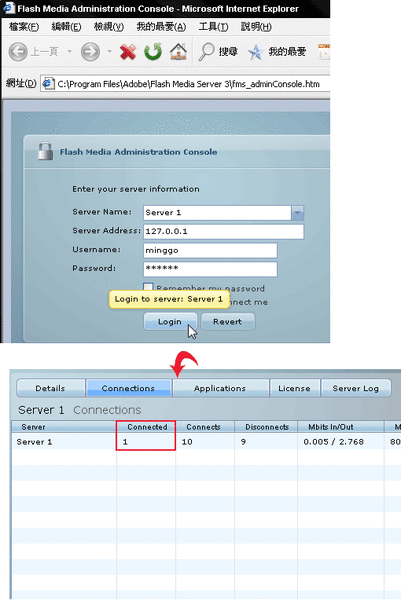Screen dimensions: 401x600
Task: Click the Login button
Action: tap(170, 321)
